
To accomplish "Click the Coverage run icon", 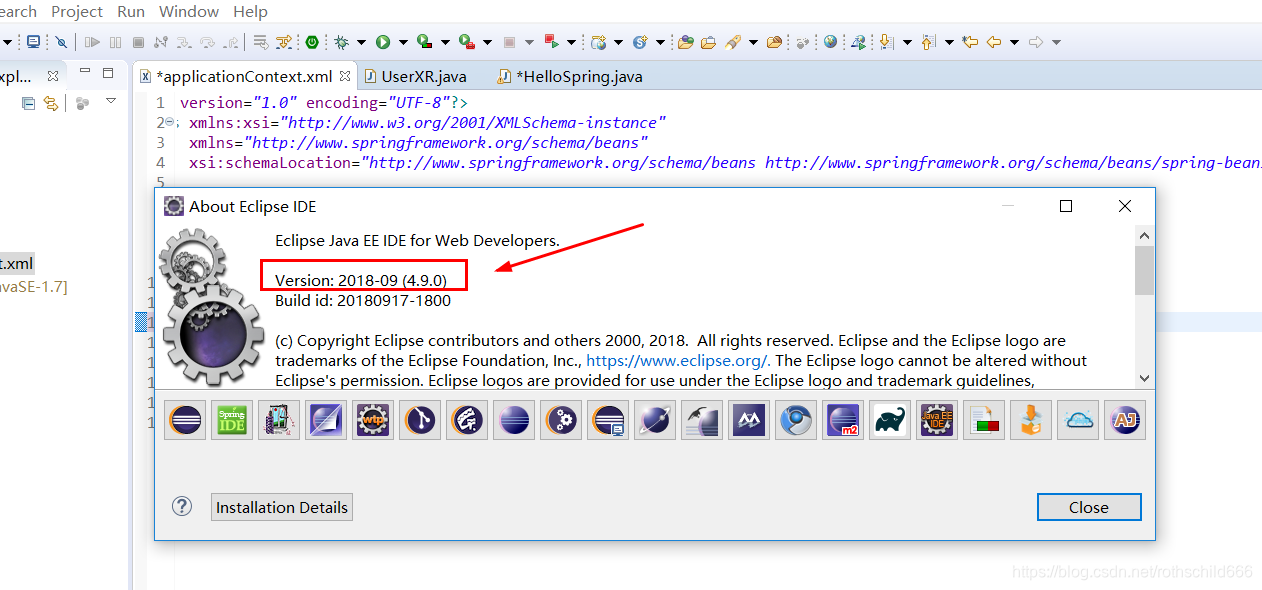I will pos(424,42).
